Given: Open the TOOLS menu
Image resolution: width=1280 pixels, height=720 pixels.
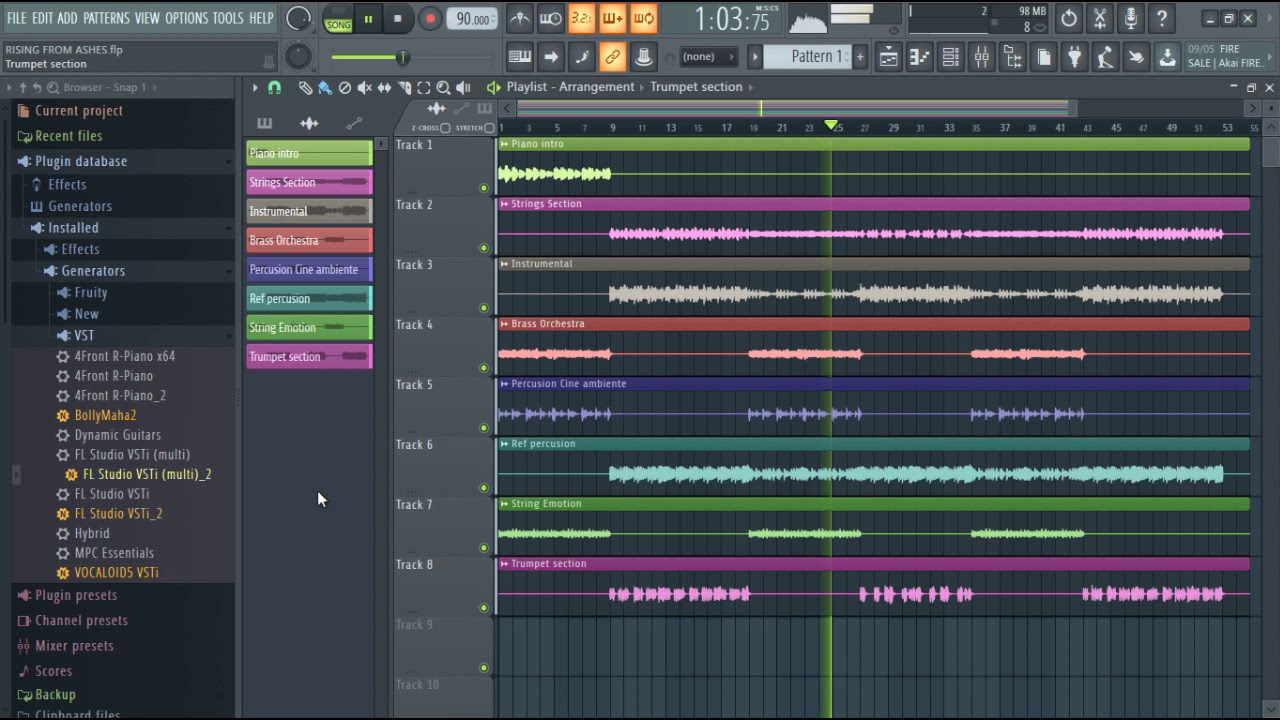Looking at the screenshot, I should (x=228, y=18).
